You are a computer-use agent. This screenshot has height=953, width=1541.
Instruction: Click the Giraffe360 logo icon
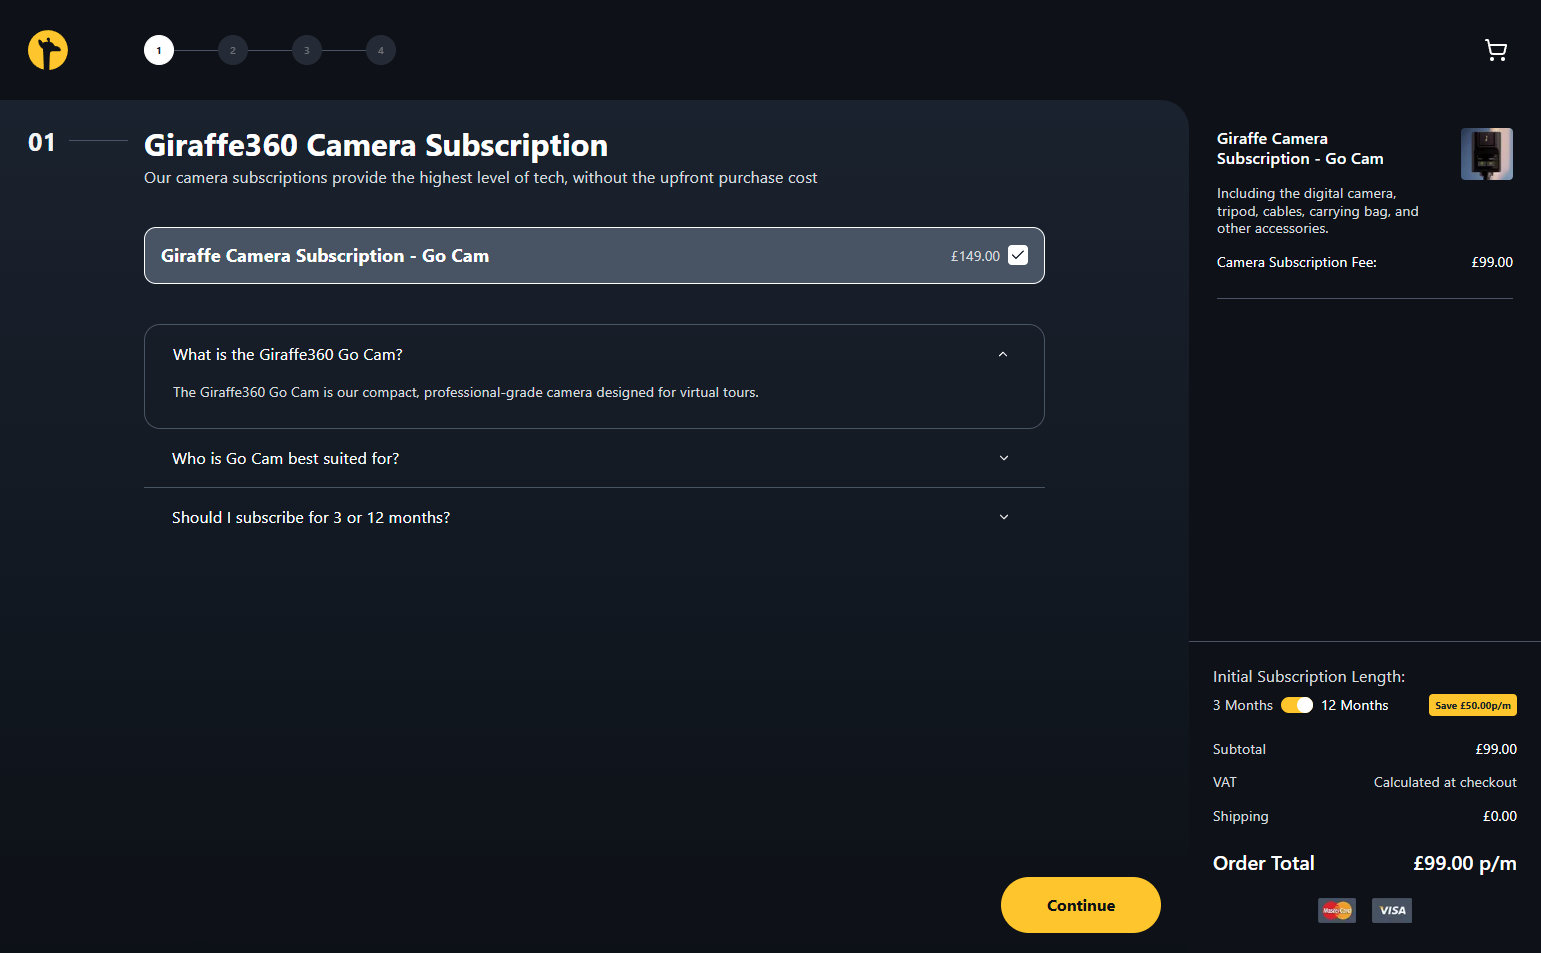48,50
